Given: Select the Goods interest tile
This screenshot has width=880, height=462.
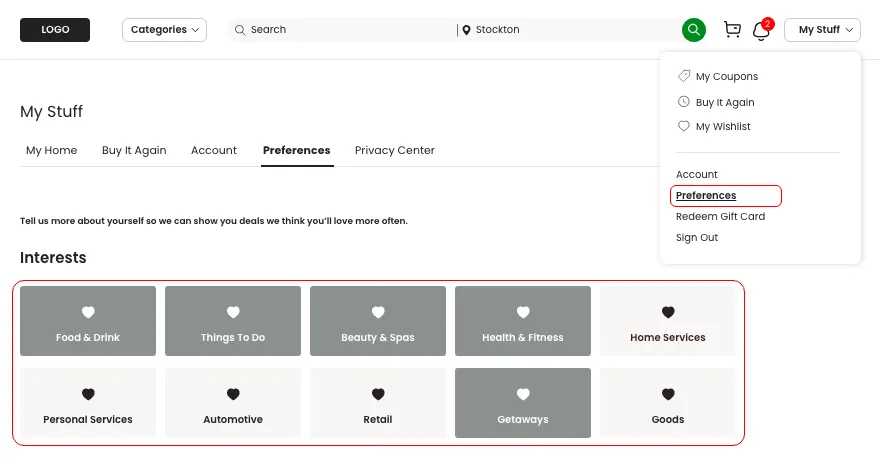Looking at the screenshot, I should coord(668,403).
